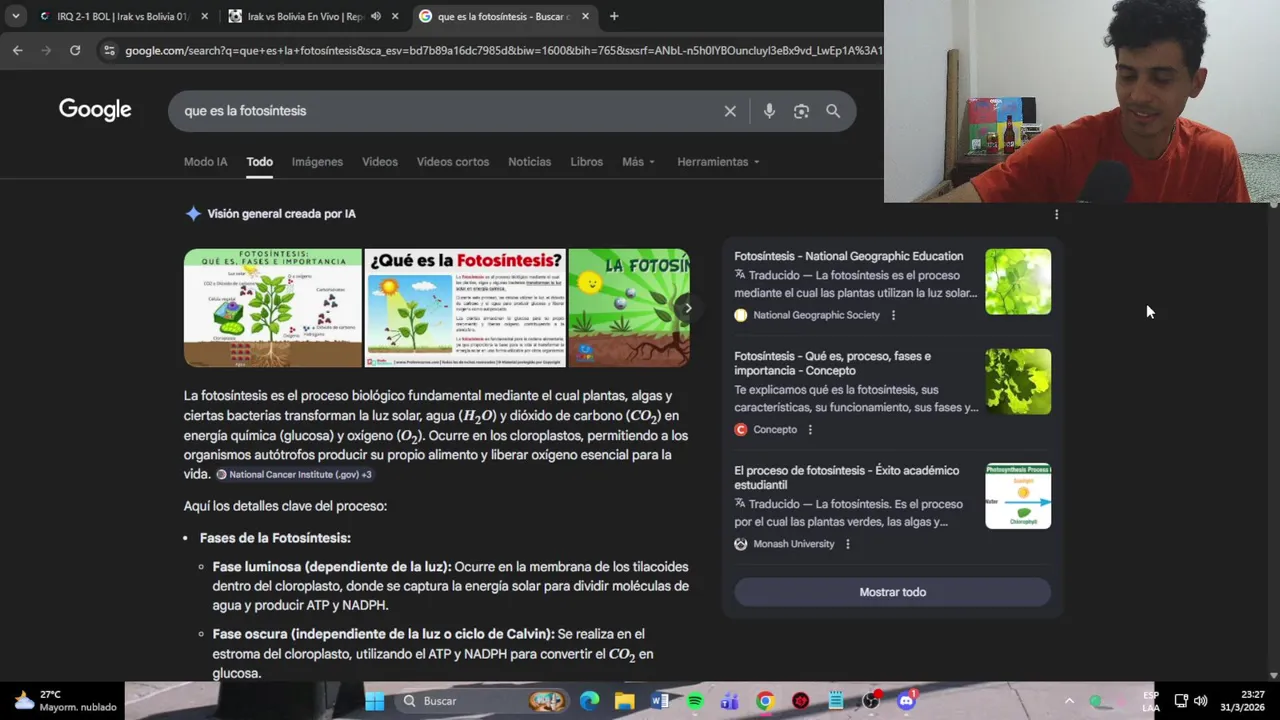The image size is (1280, 720).
Task: Open Chrome tab search dropdown arrow
Action: (16, 16)
